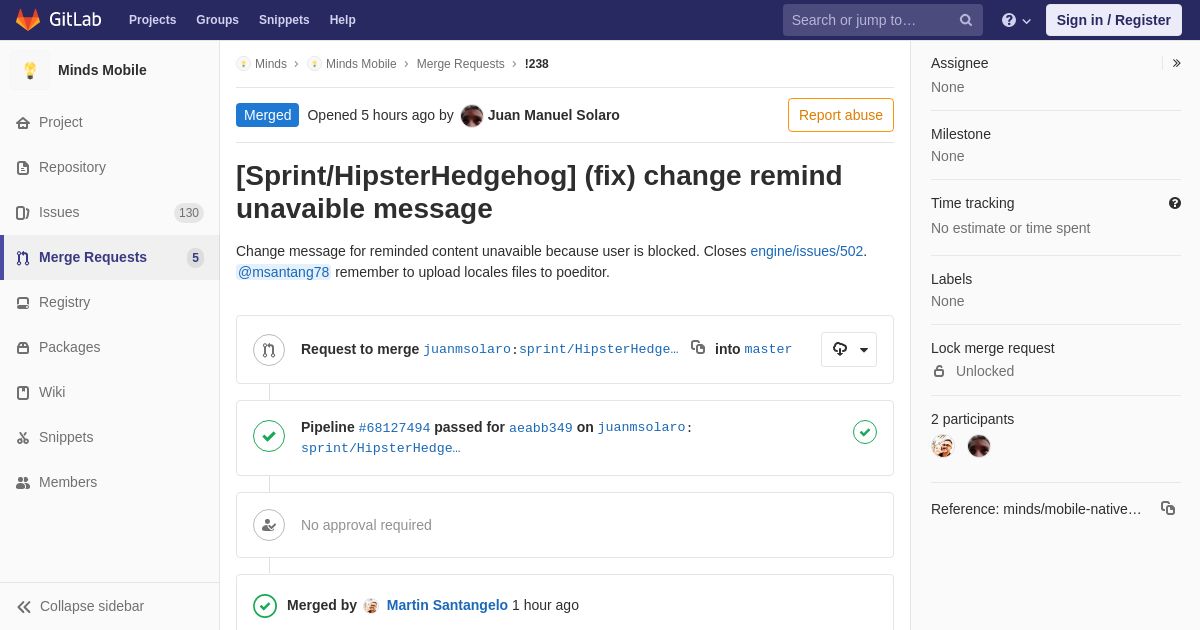Click the Repository file icon
This screenshot has height=630, width=1200.
pos(23,168)
